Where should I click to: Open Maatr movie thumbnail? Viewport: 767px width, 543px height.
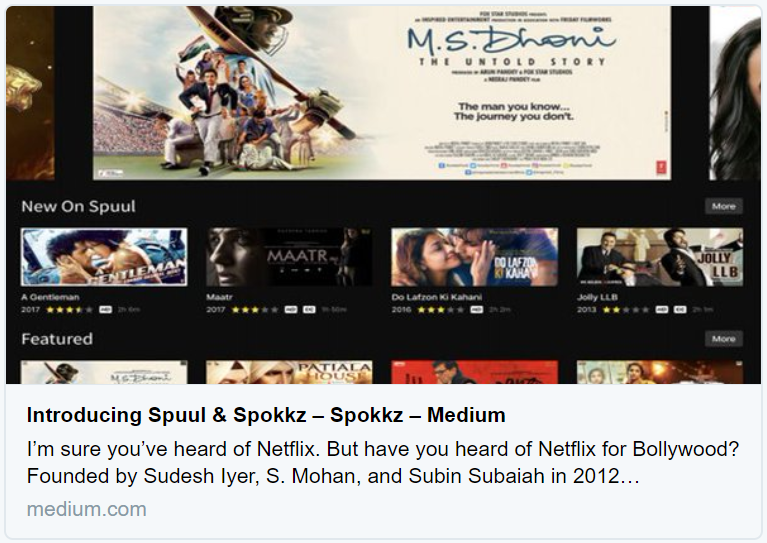[x=289, y=257]
